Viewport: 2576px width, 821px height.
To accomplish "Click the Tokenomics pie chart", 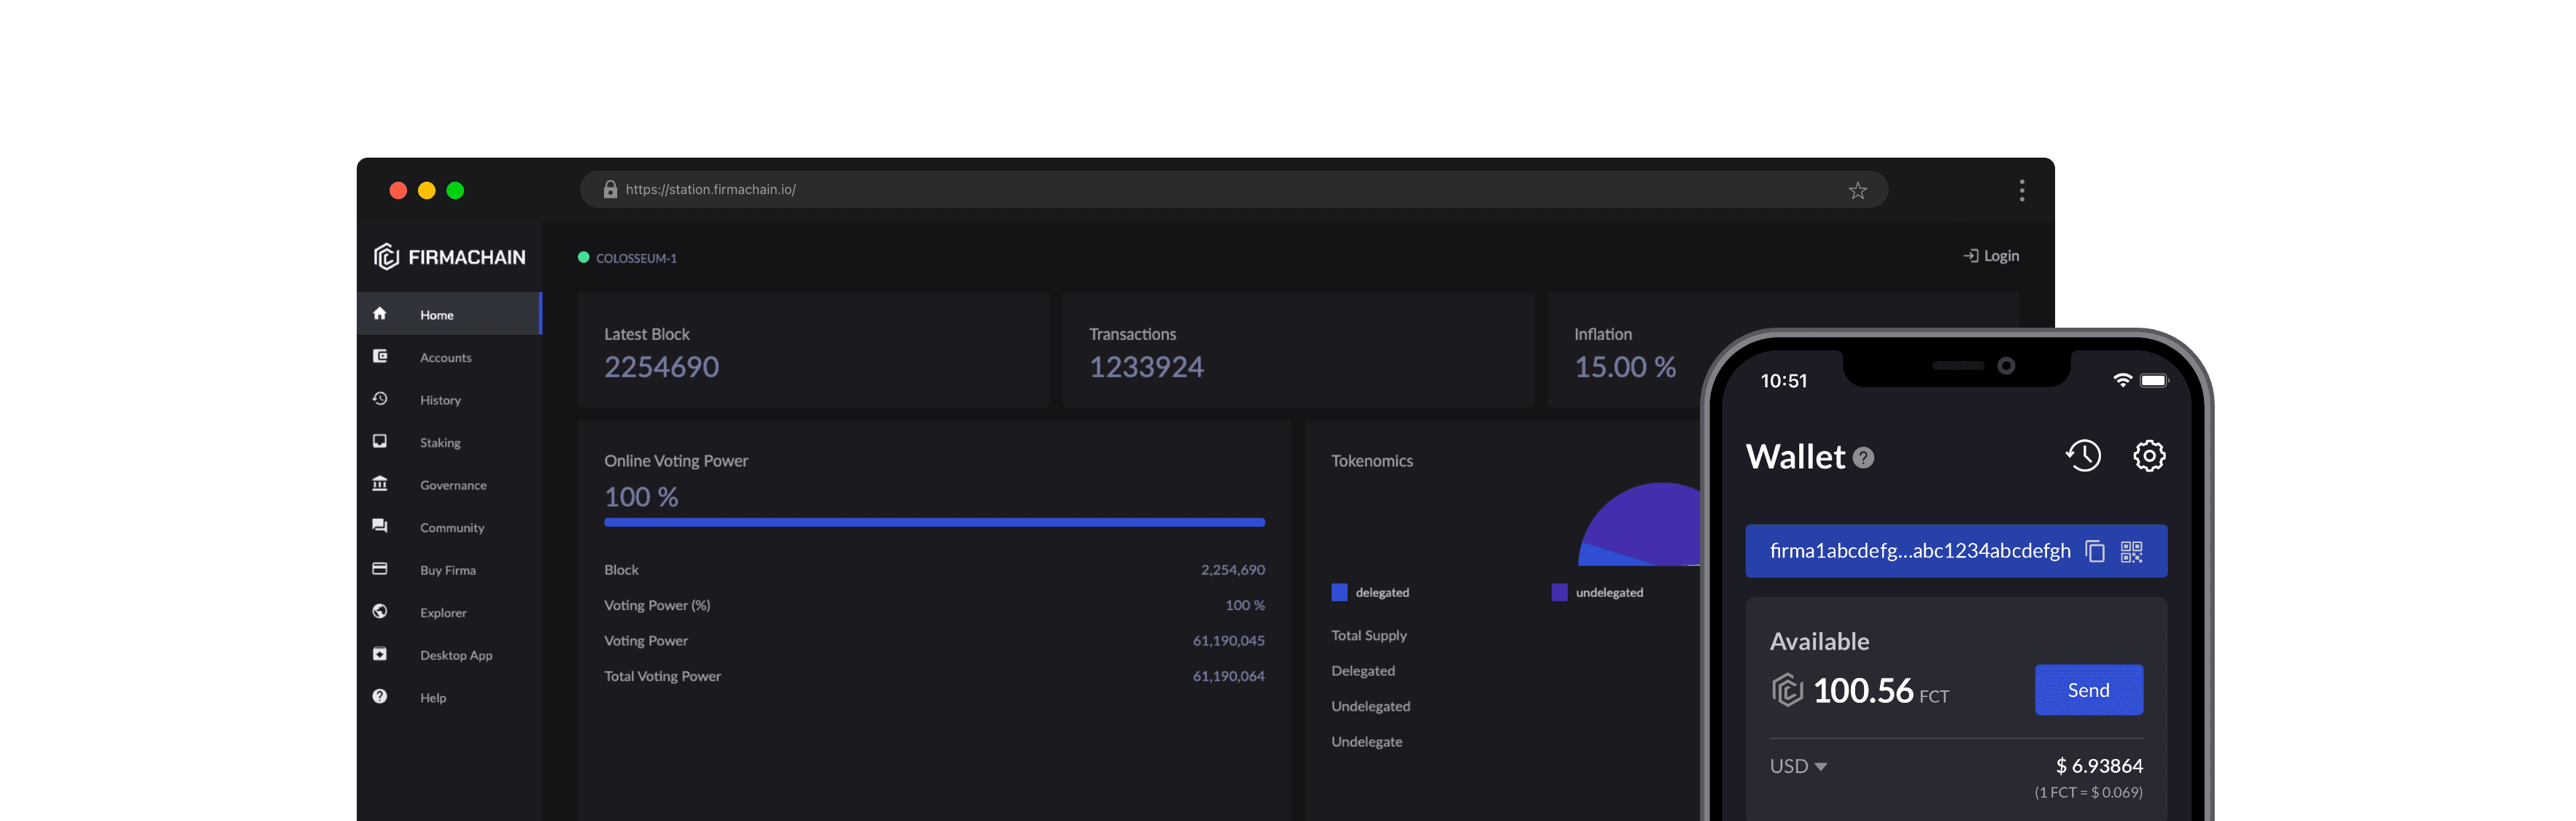I will [1640, 524].
